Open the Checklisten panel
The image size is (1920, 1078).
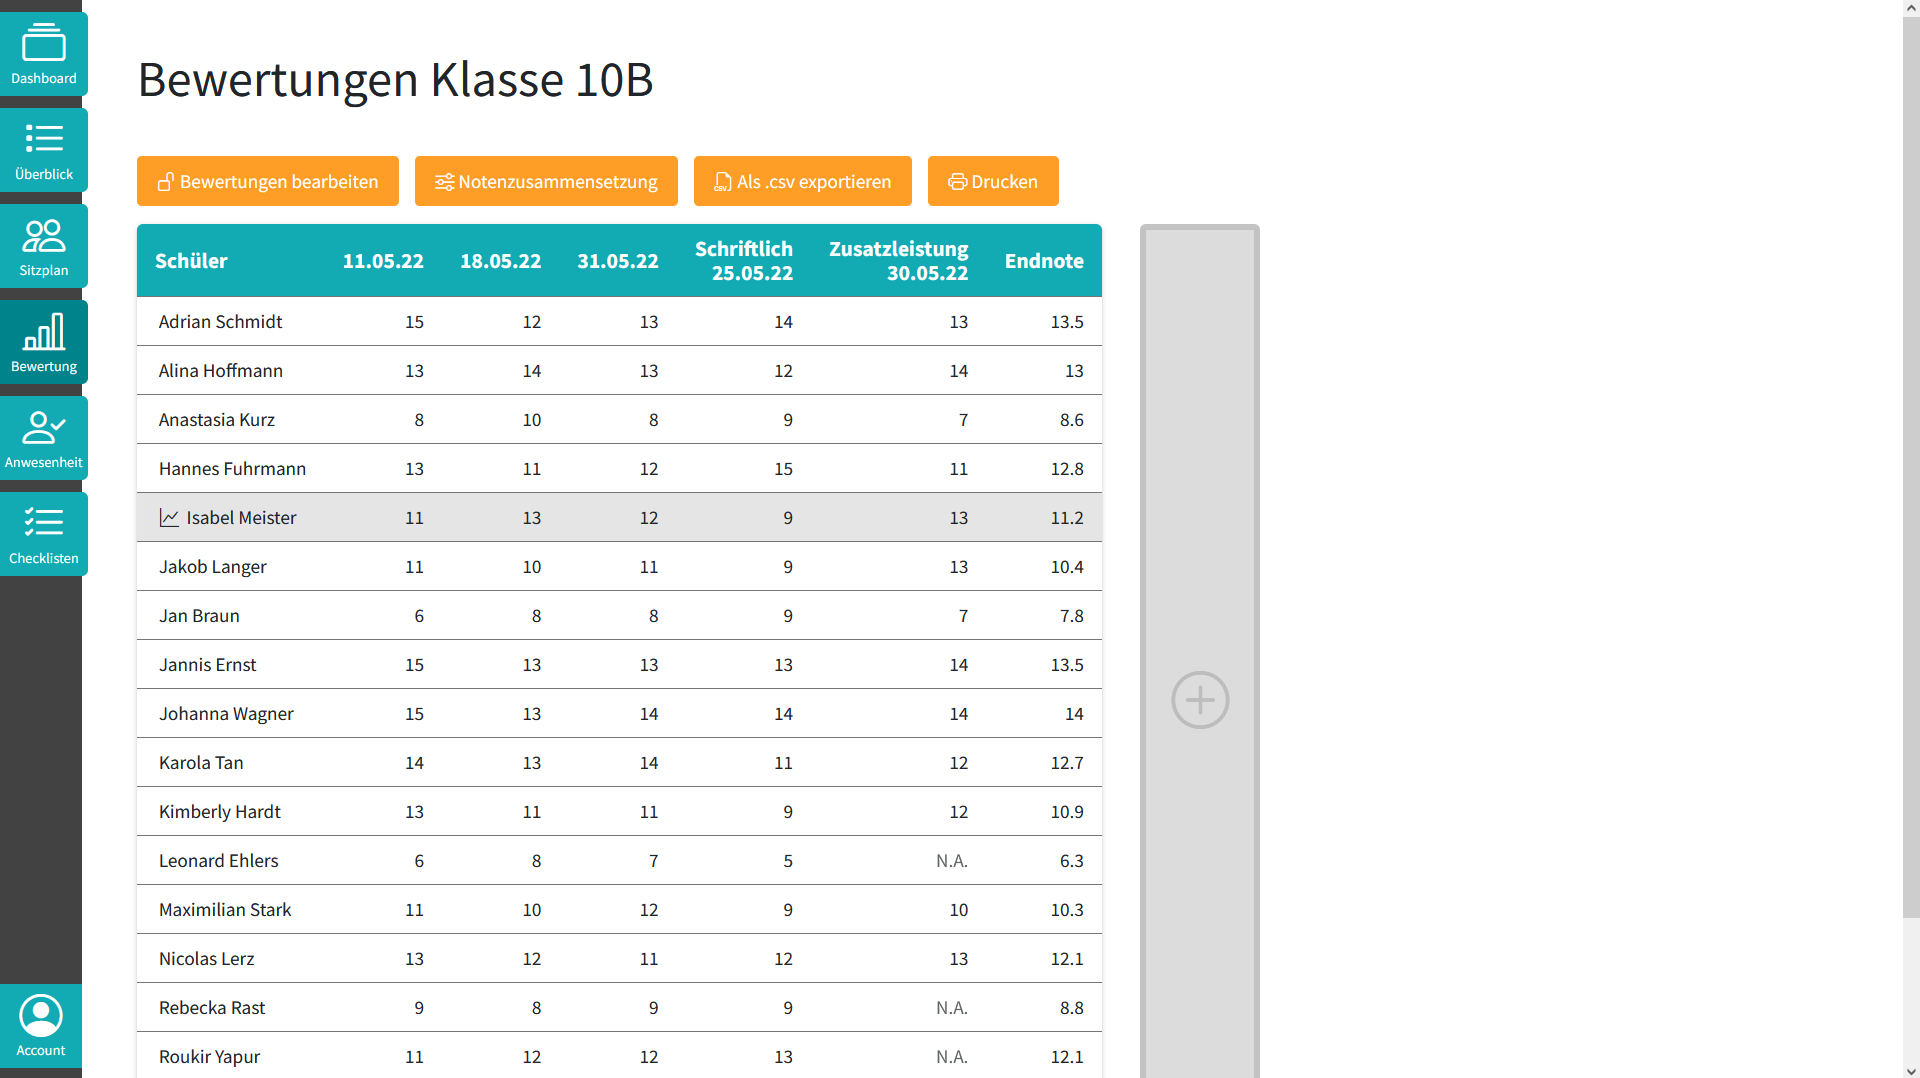point(43,533)
